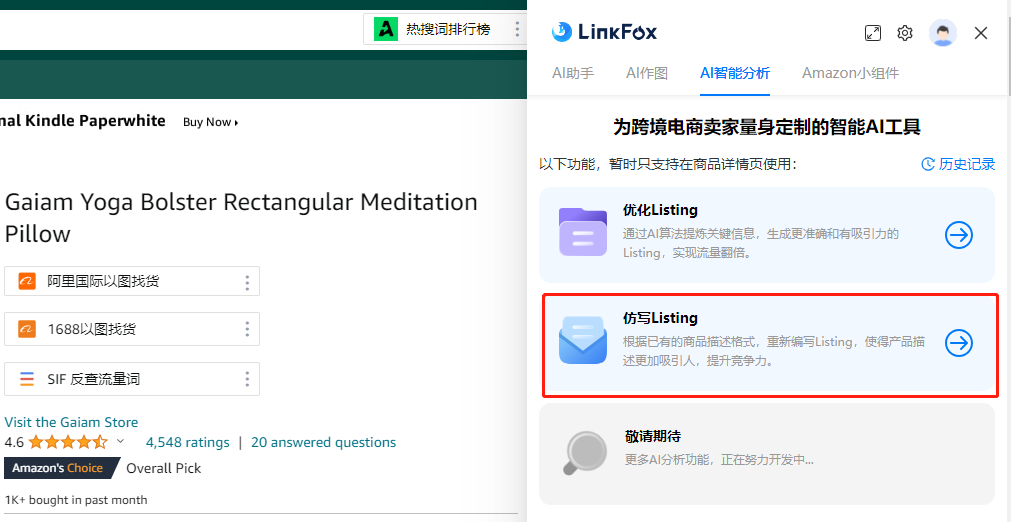Click the 1688 orange logo icon

click(x=27, y=329)
